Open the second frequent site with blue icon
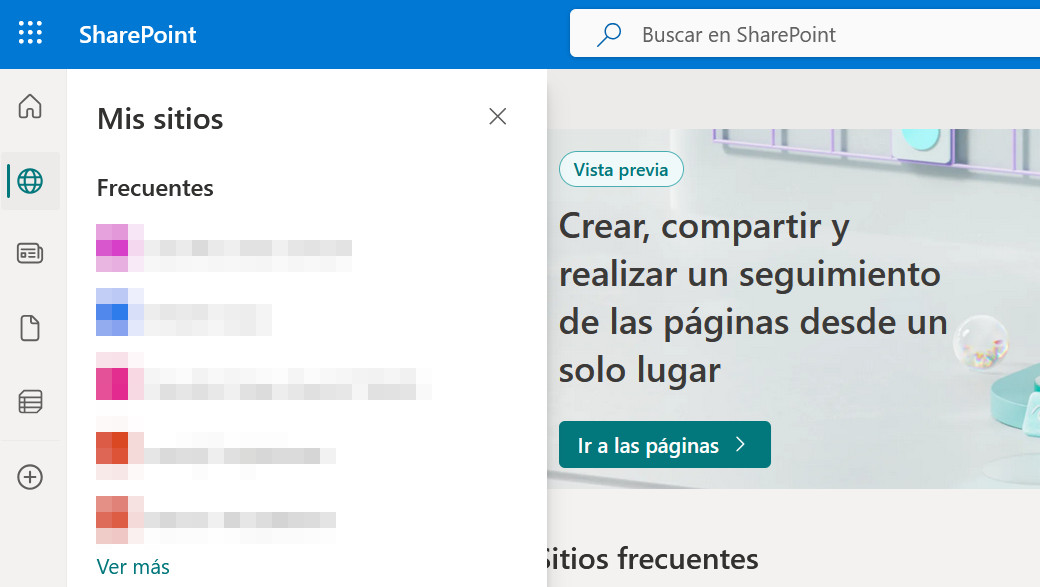Viewport: 1040px width, 587px height. click(x=185, y=312)
